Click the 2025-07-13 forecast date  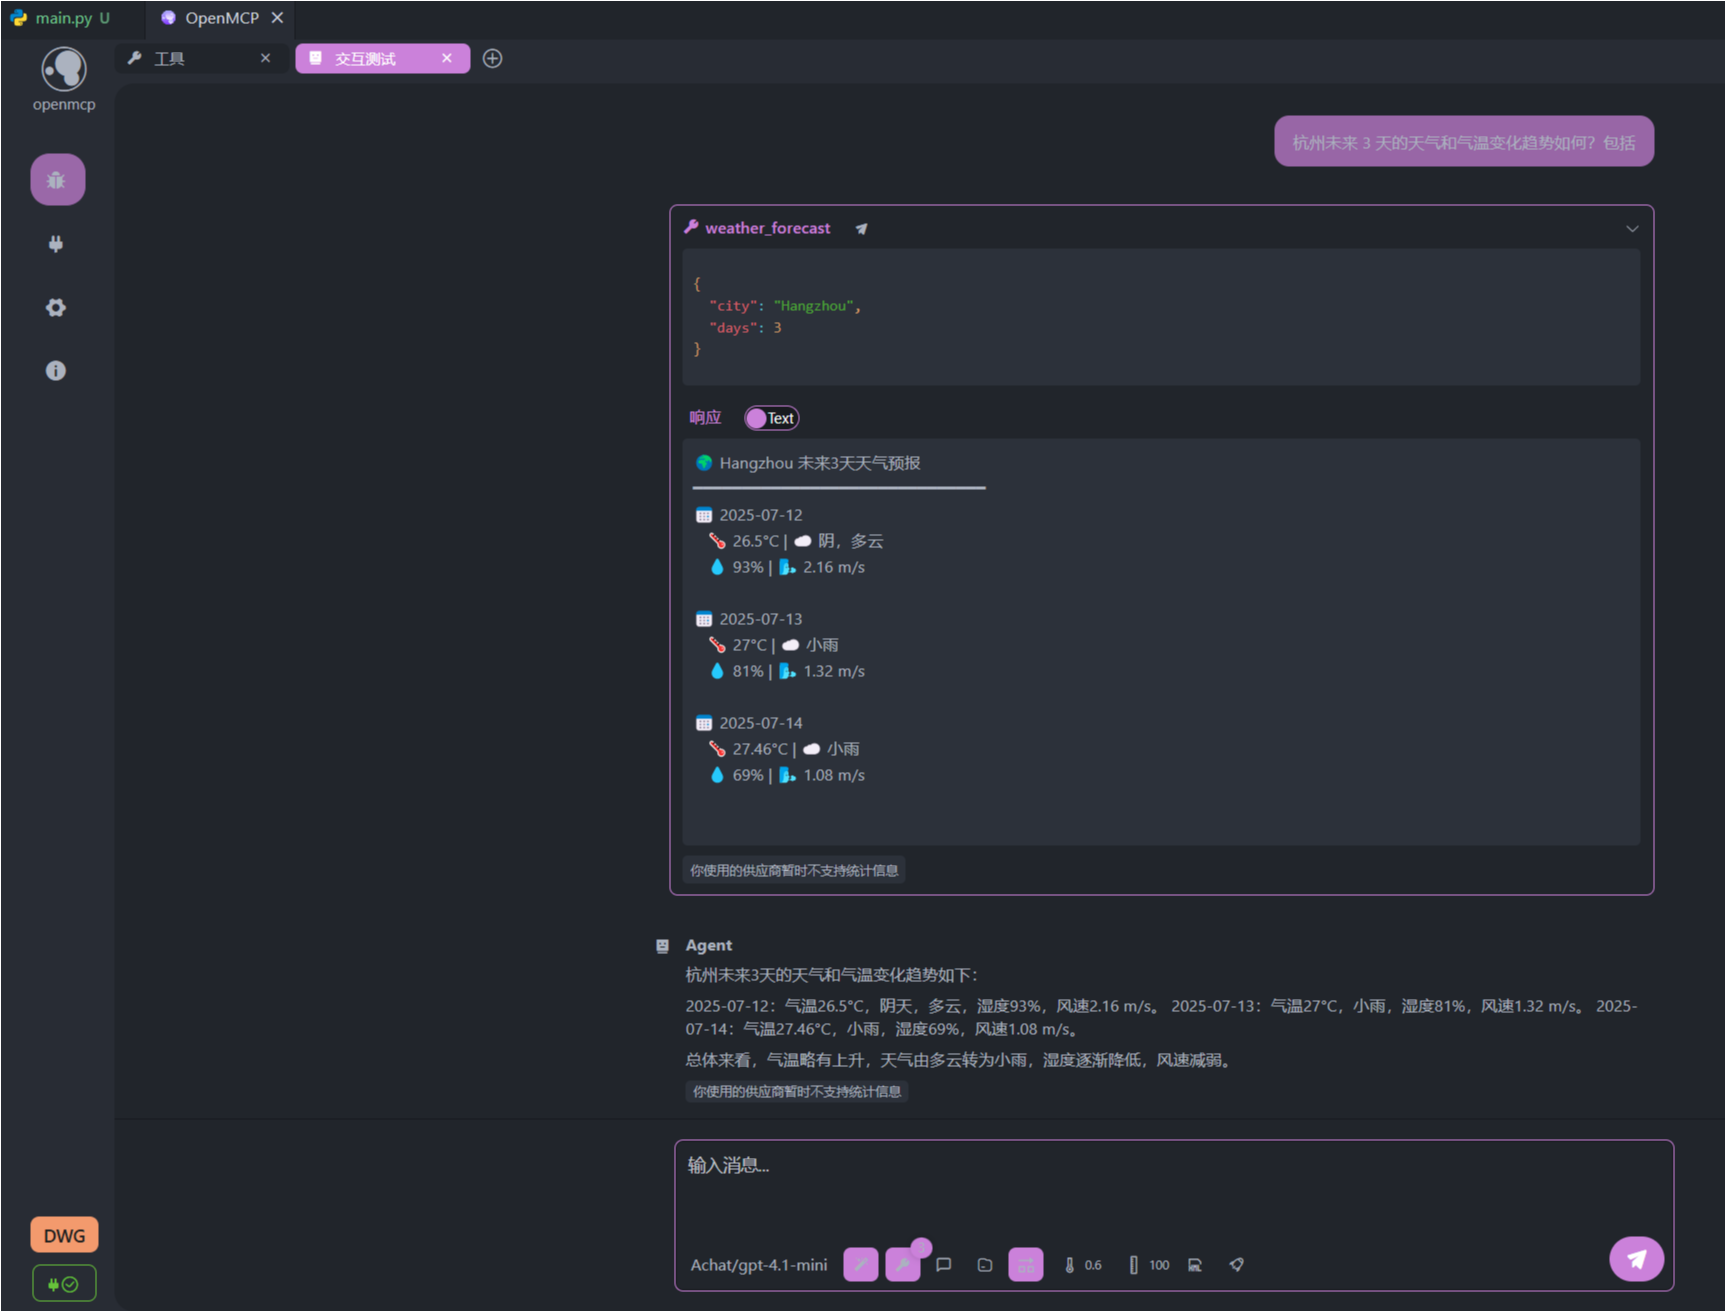[760, 619]
